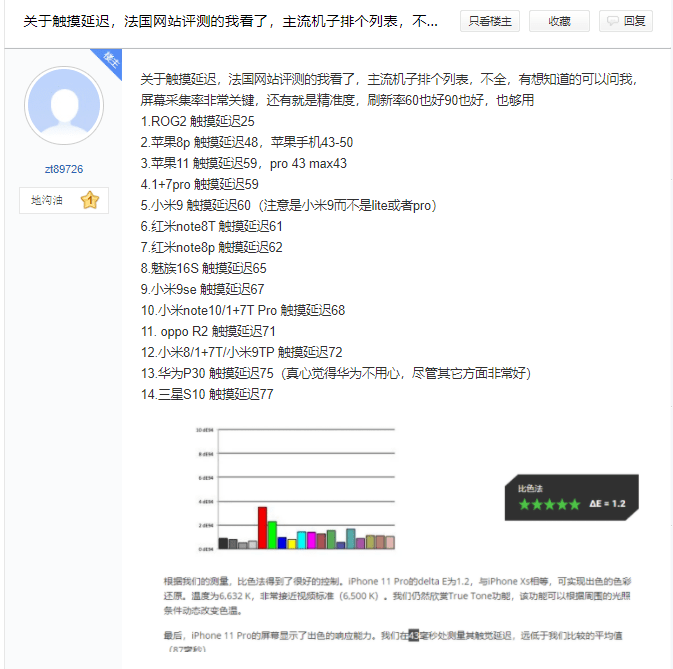Click the line '9.小米9se 触摸延迟67'

pos(202,290)
